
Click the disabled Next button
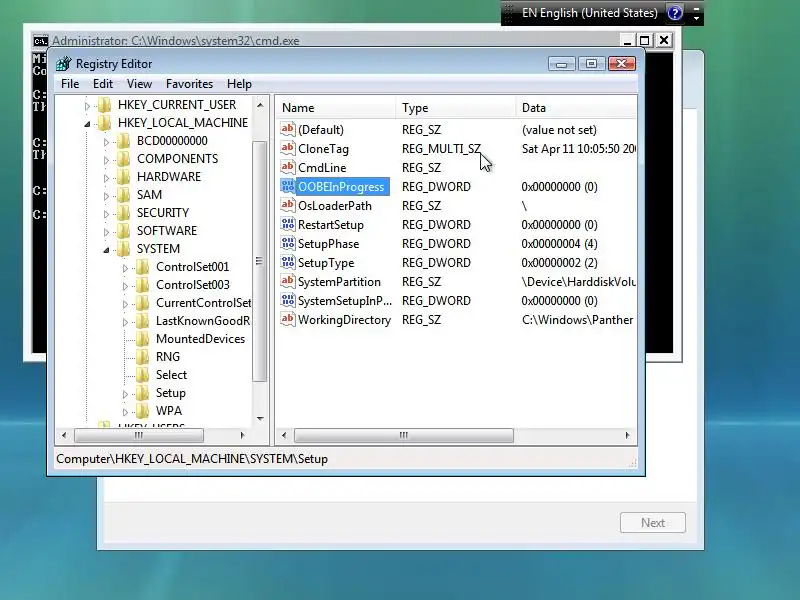[653, 522]
